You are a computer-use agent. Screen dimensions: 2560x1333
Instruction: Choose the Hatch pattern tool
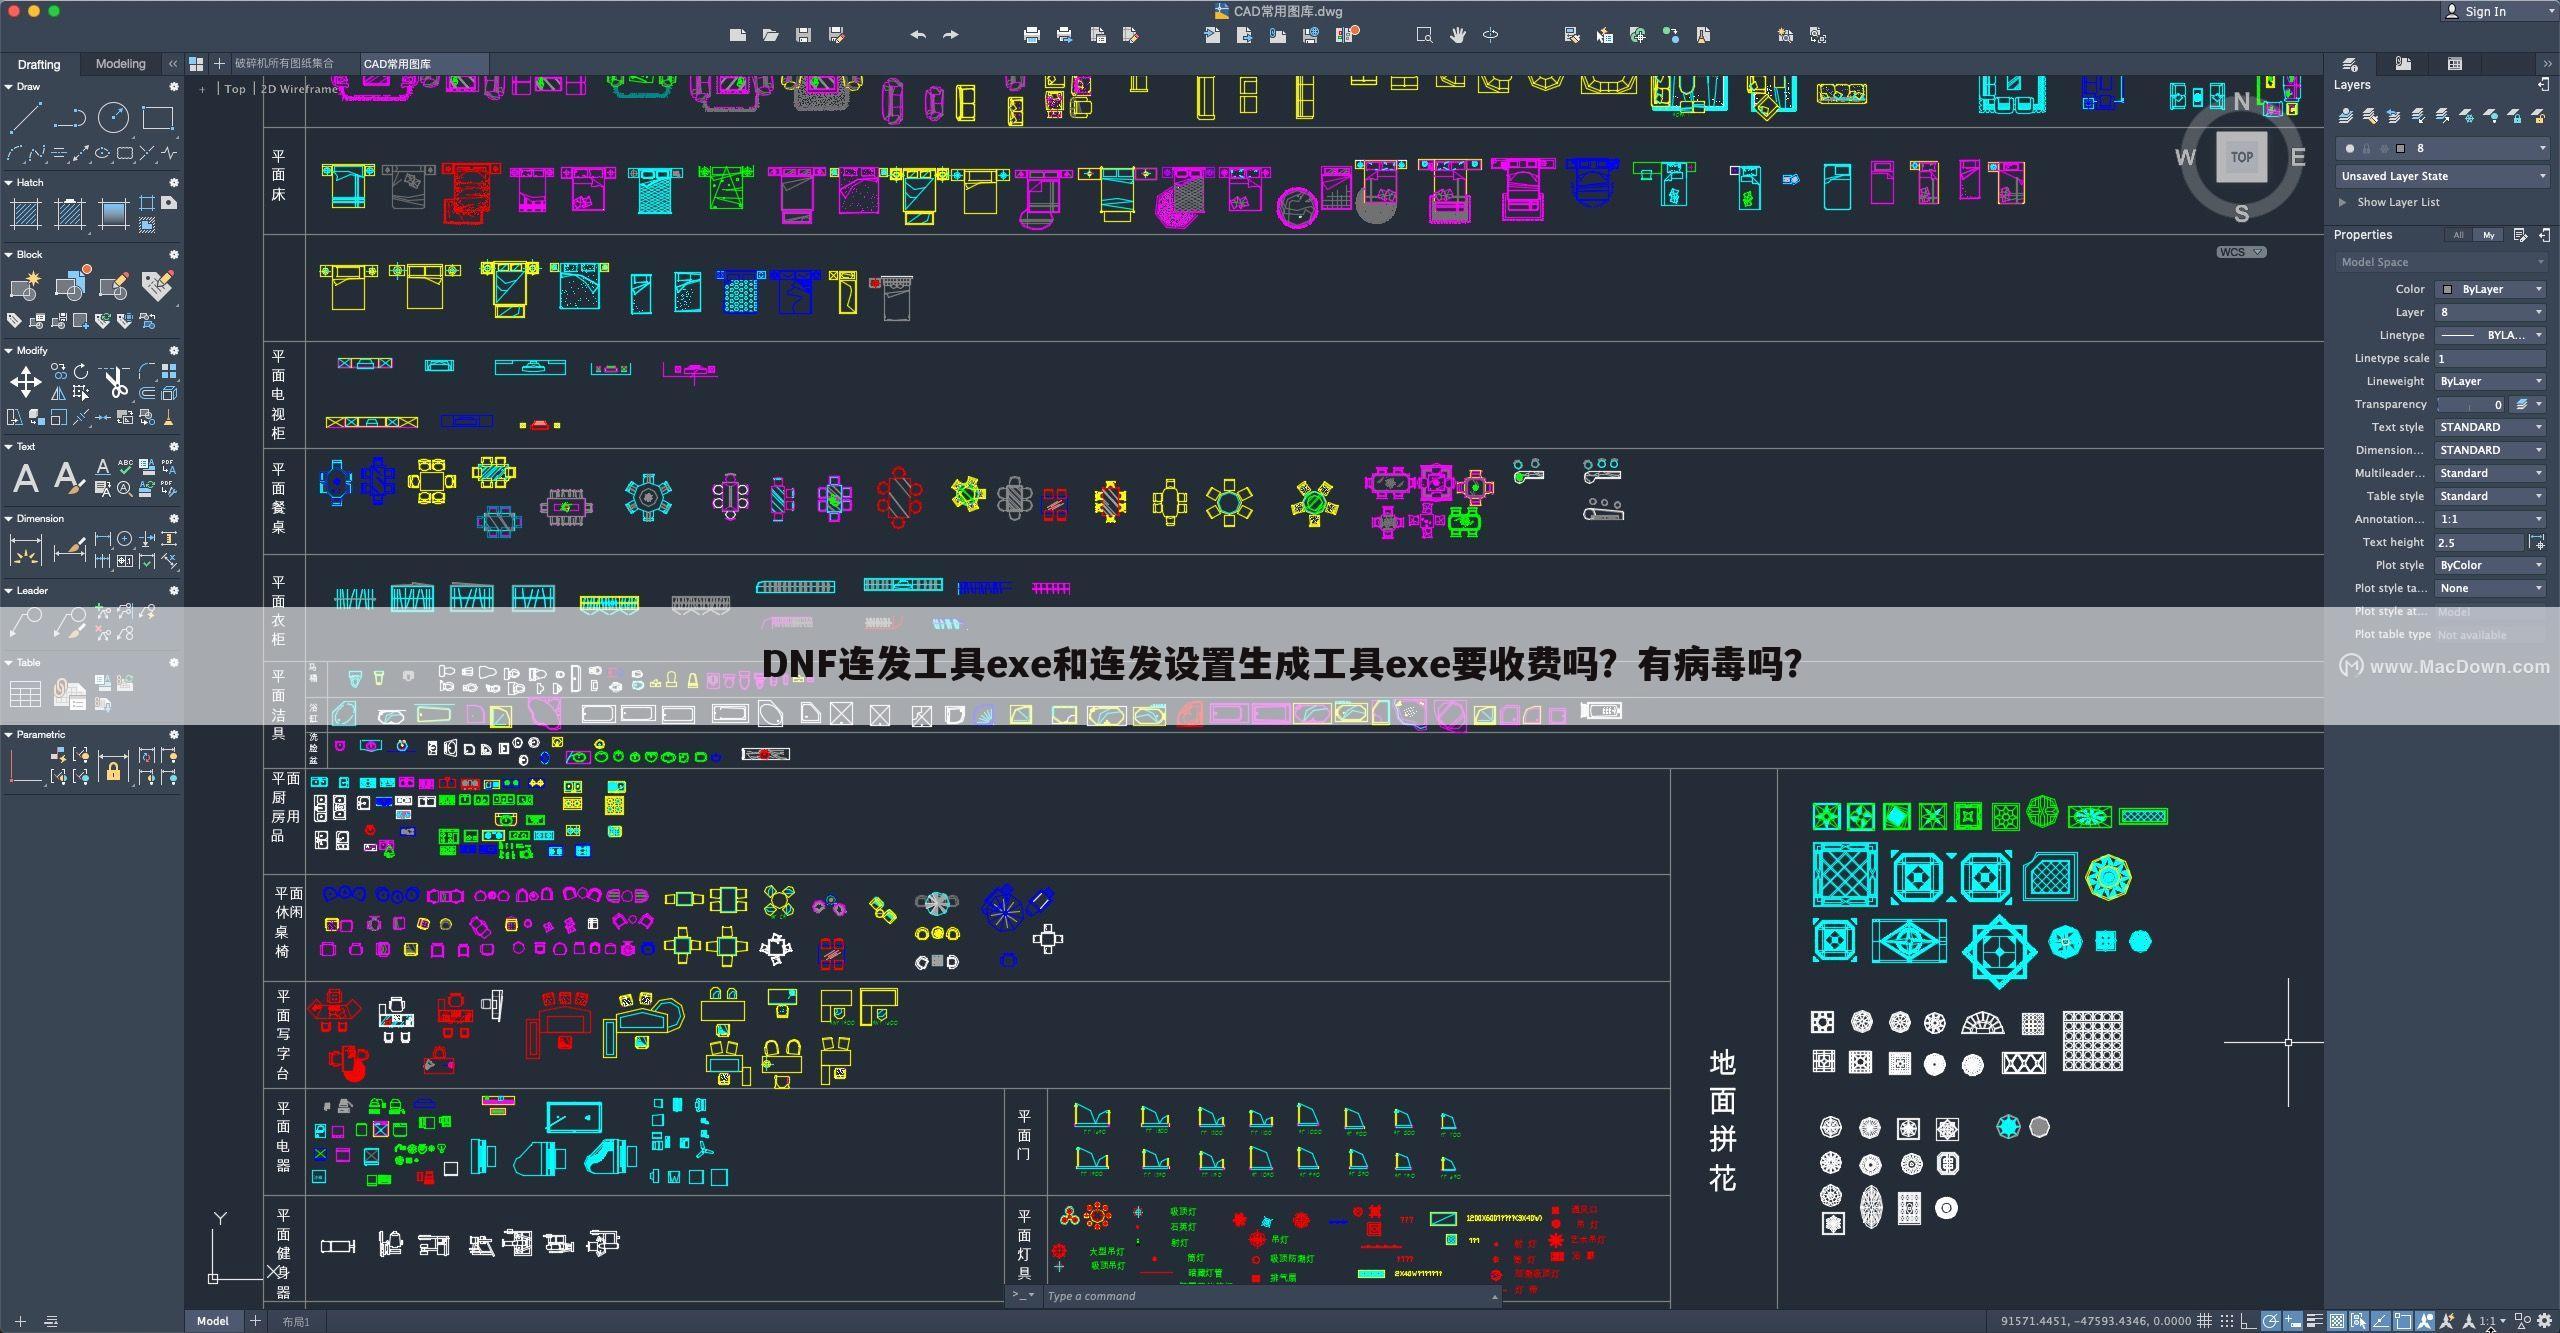pos(25,213)
